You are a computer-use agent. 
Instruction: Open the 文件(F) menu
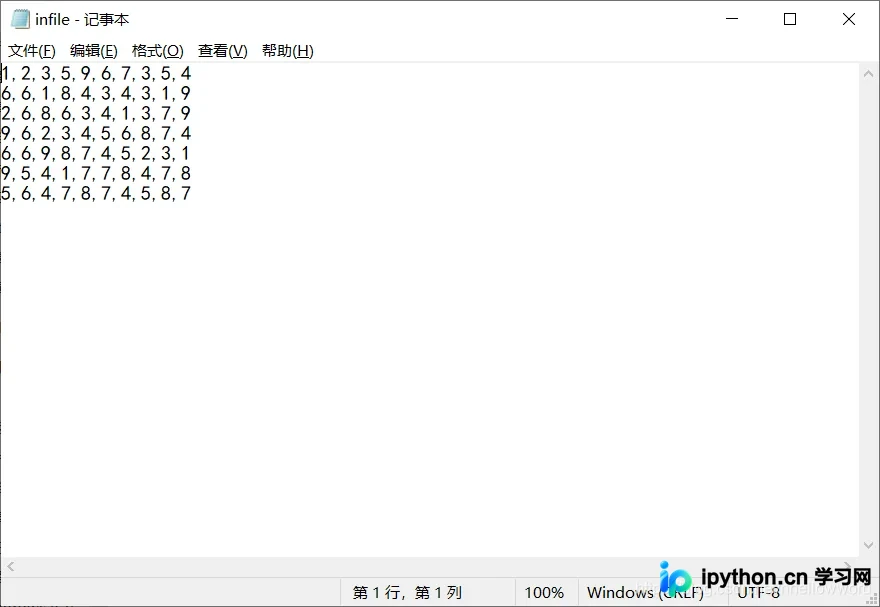pos(32,51)
